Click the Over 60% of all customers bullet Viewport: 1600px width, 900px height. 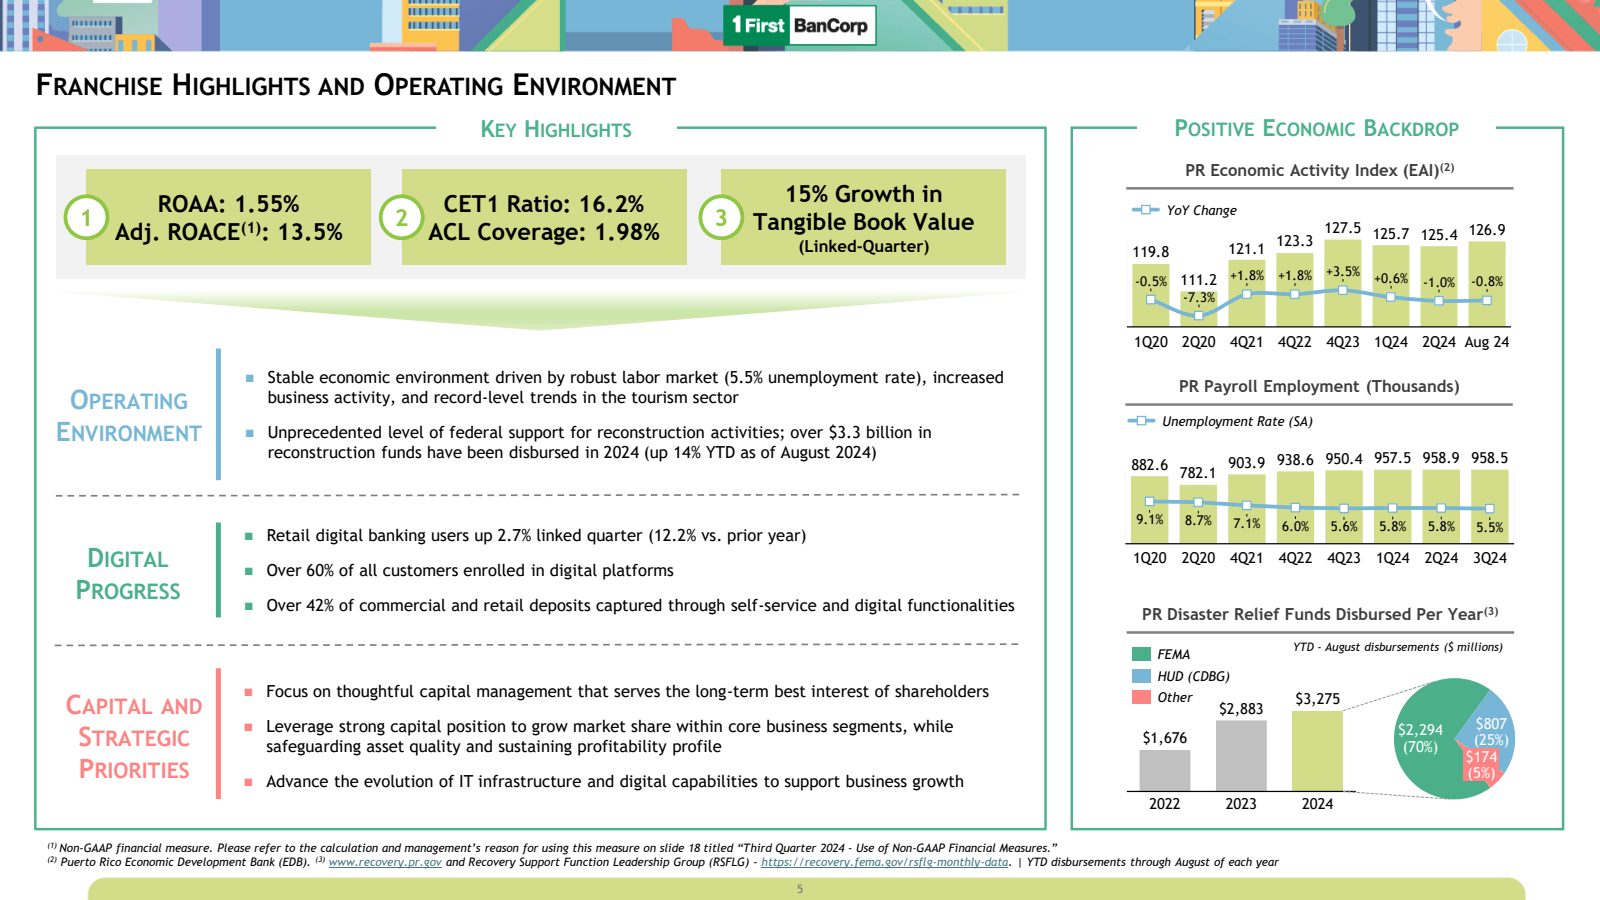point(470,570)
